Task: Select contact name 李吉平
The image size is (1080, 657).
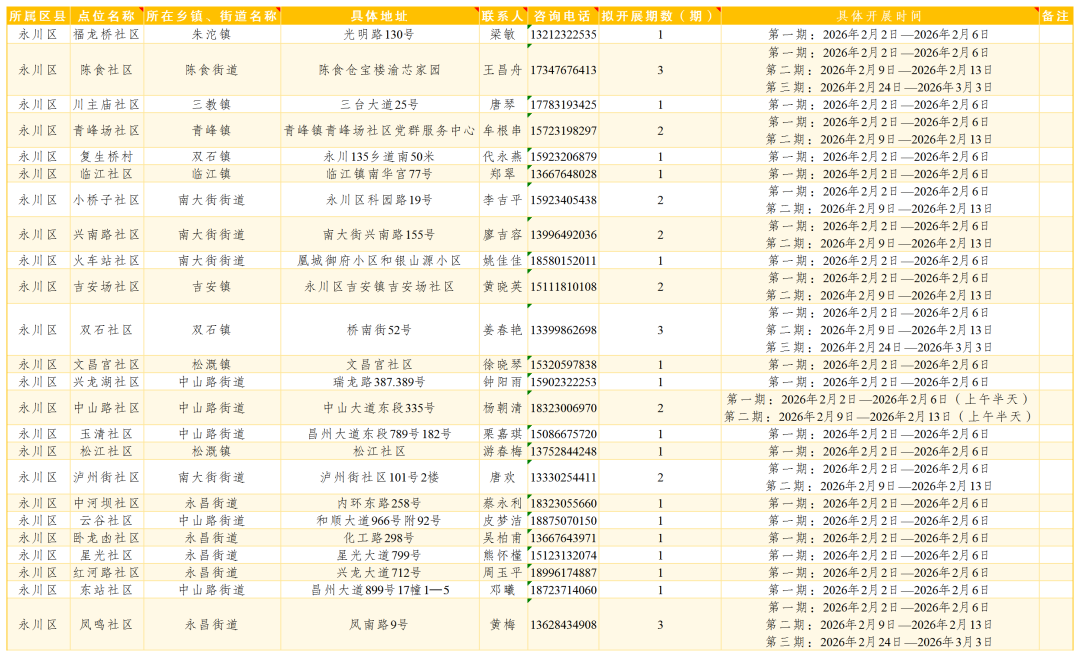Action: point(503,200)
